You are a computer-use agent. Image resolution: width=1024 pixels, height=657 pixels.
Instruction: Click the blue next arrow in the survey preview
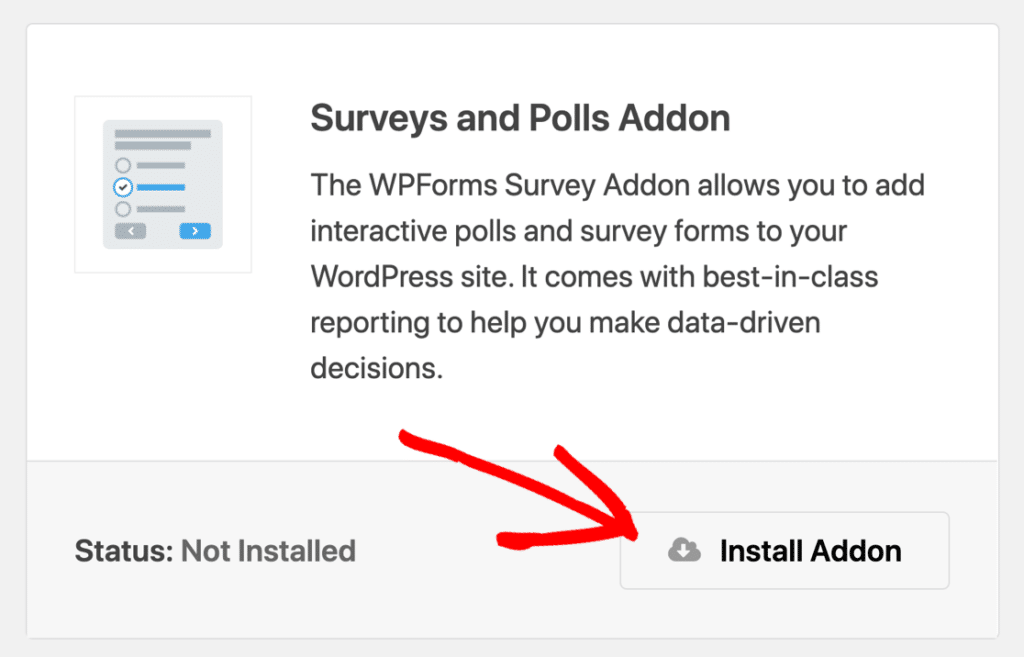[x=195, y=231]
